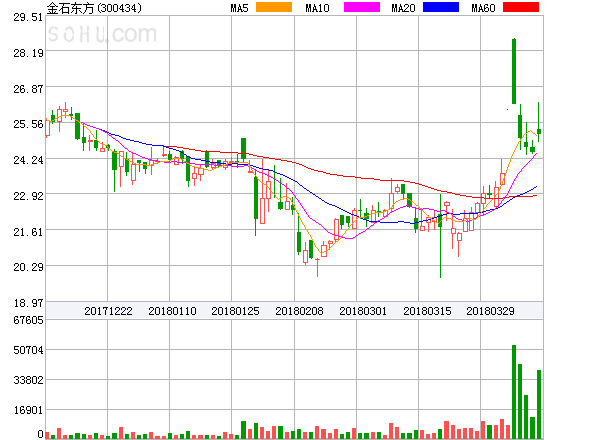
Task: Click the 20180329 date label
Action: (490, 311)
